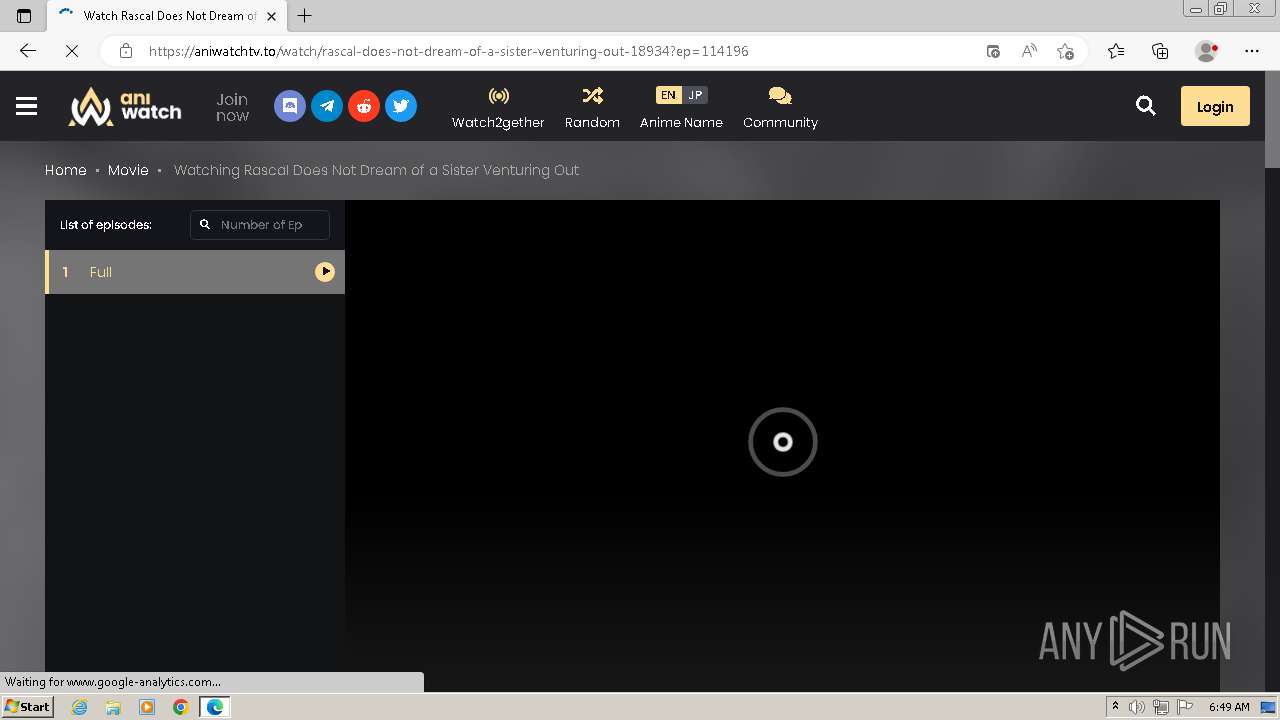Image resolution: width=1280 pixels, height=720 pixels.
Task: Open the Discord community link
Action: (x=290, y=106)
